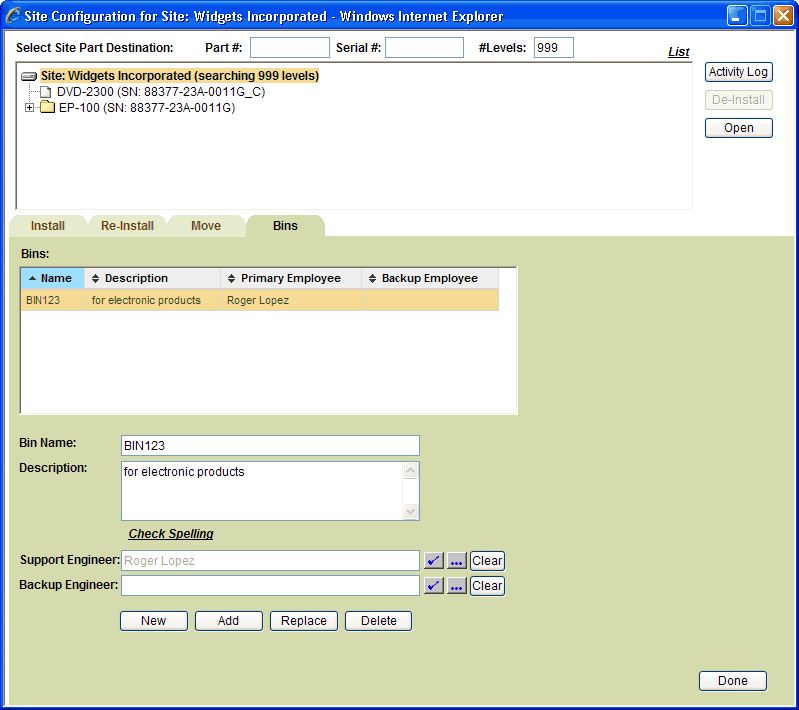Clear the Support Engineer field

point(487,561)
